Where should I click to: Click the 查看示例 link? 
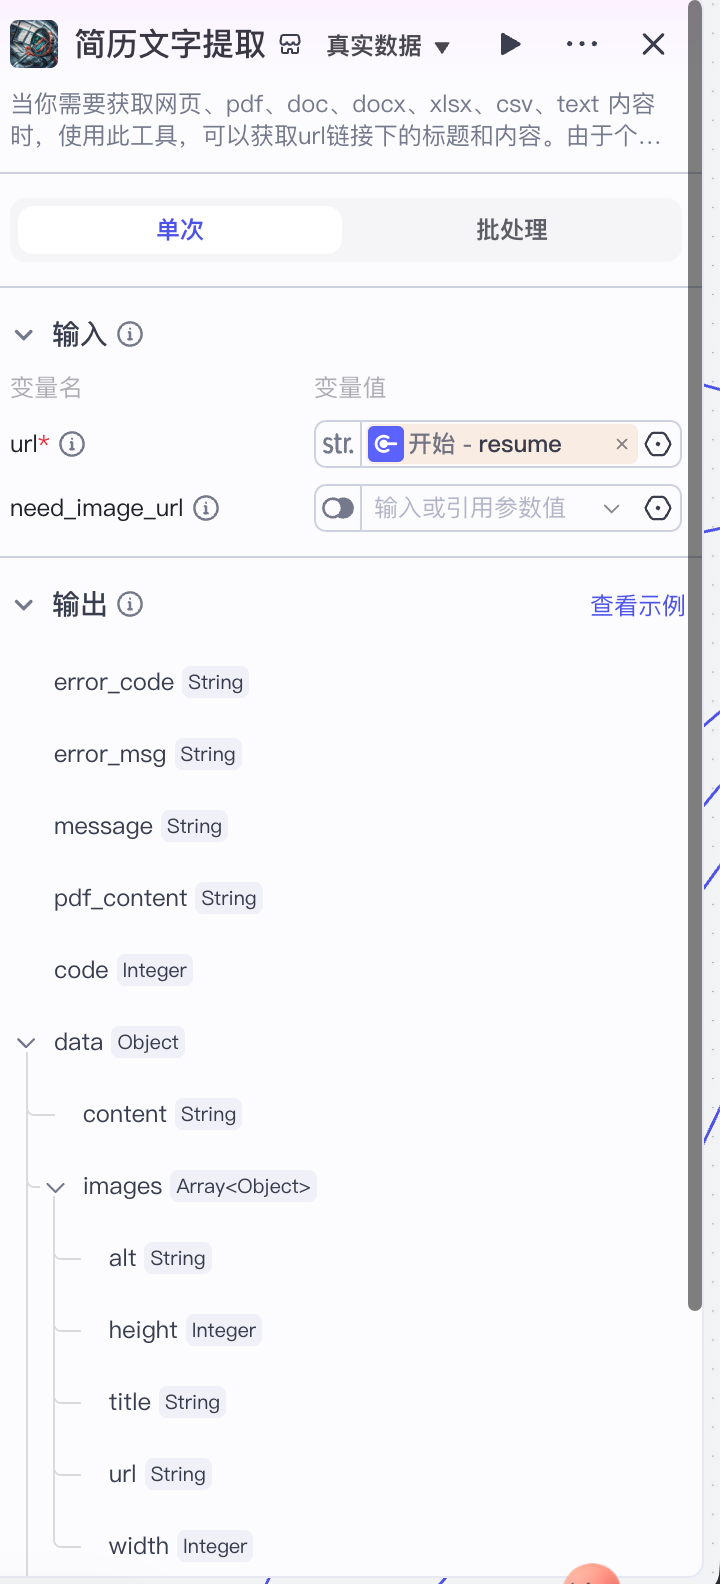637,605
